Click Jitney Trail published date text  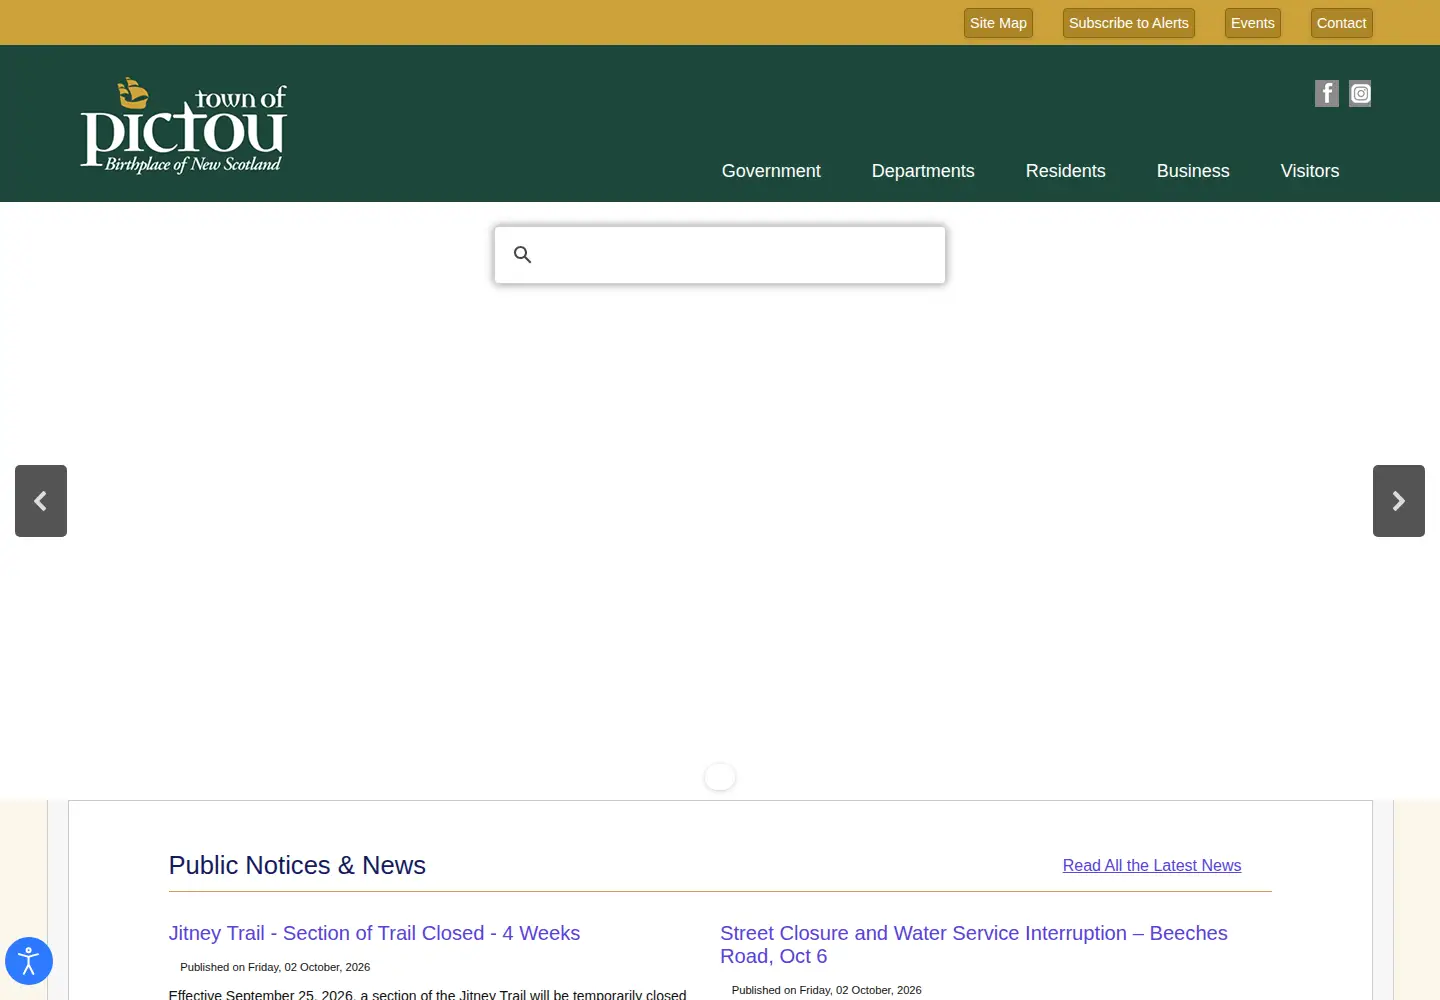coord(275,967)
